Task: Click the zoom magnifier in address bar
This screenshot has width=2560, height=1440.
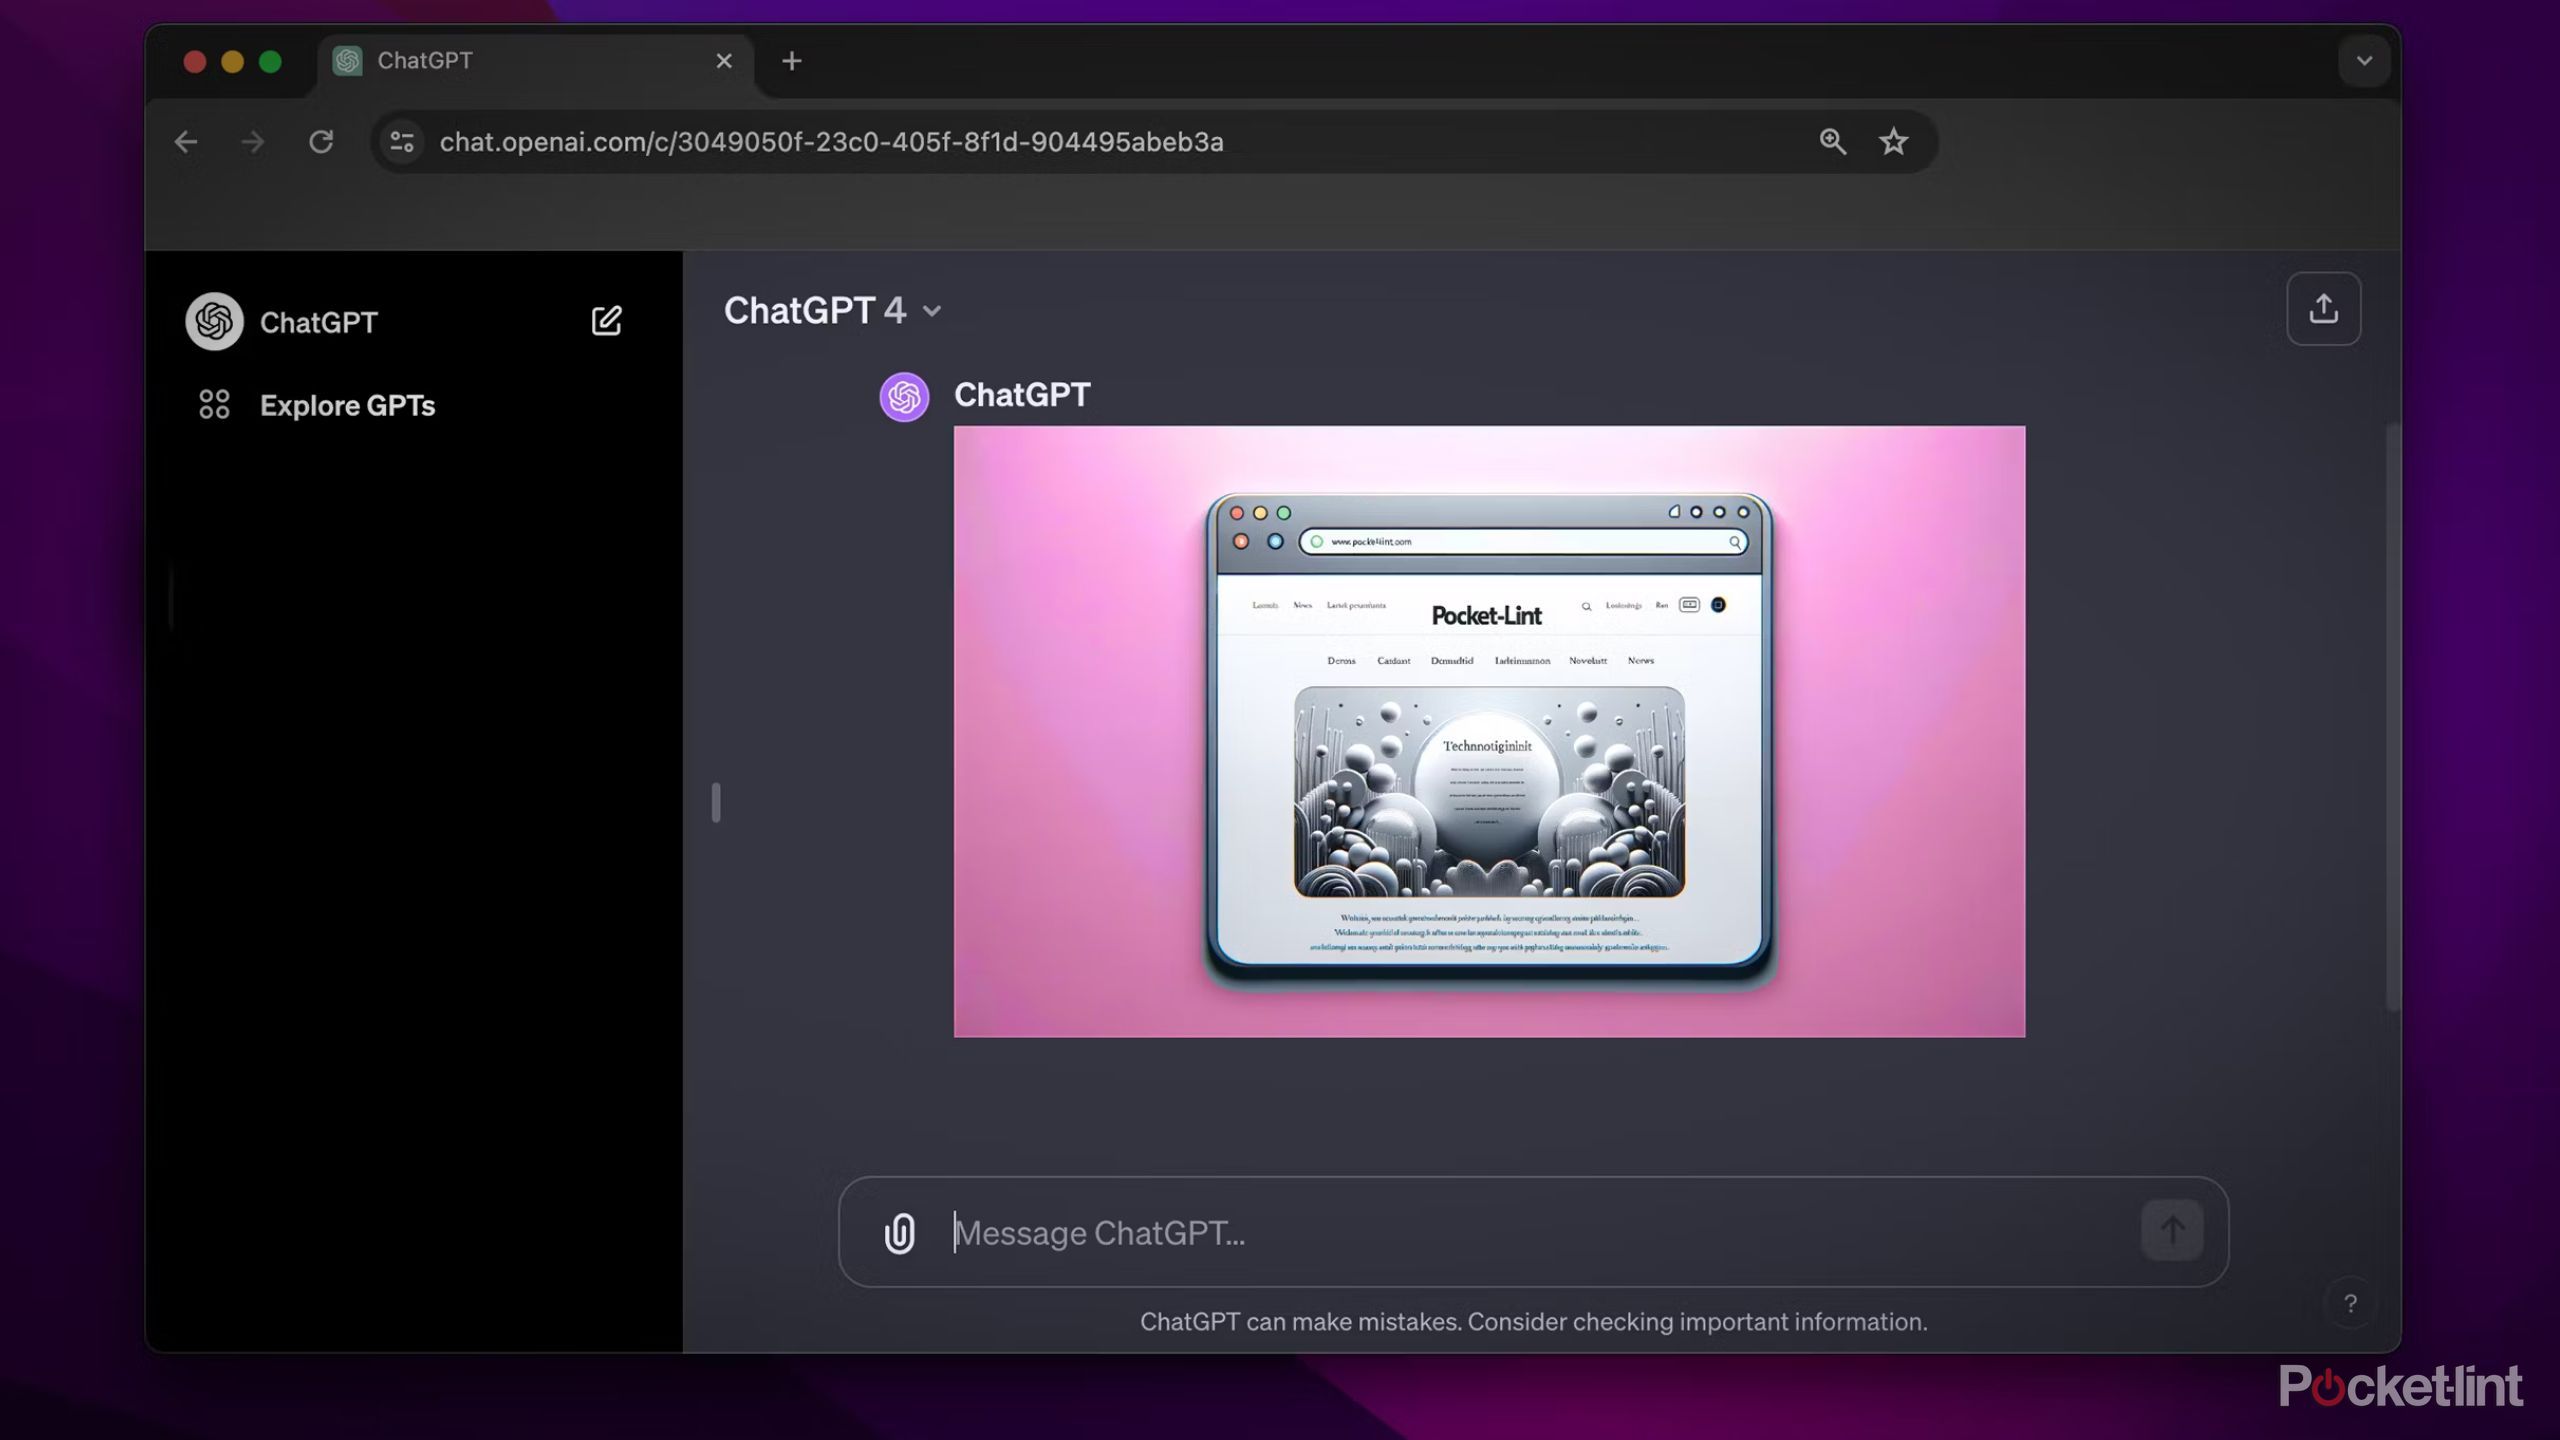Action: click(x=1832, y=141)
